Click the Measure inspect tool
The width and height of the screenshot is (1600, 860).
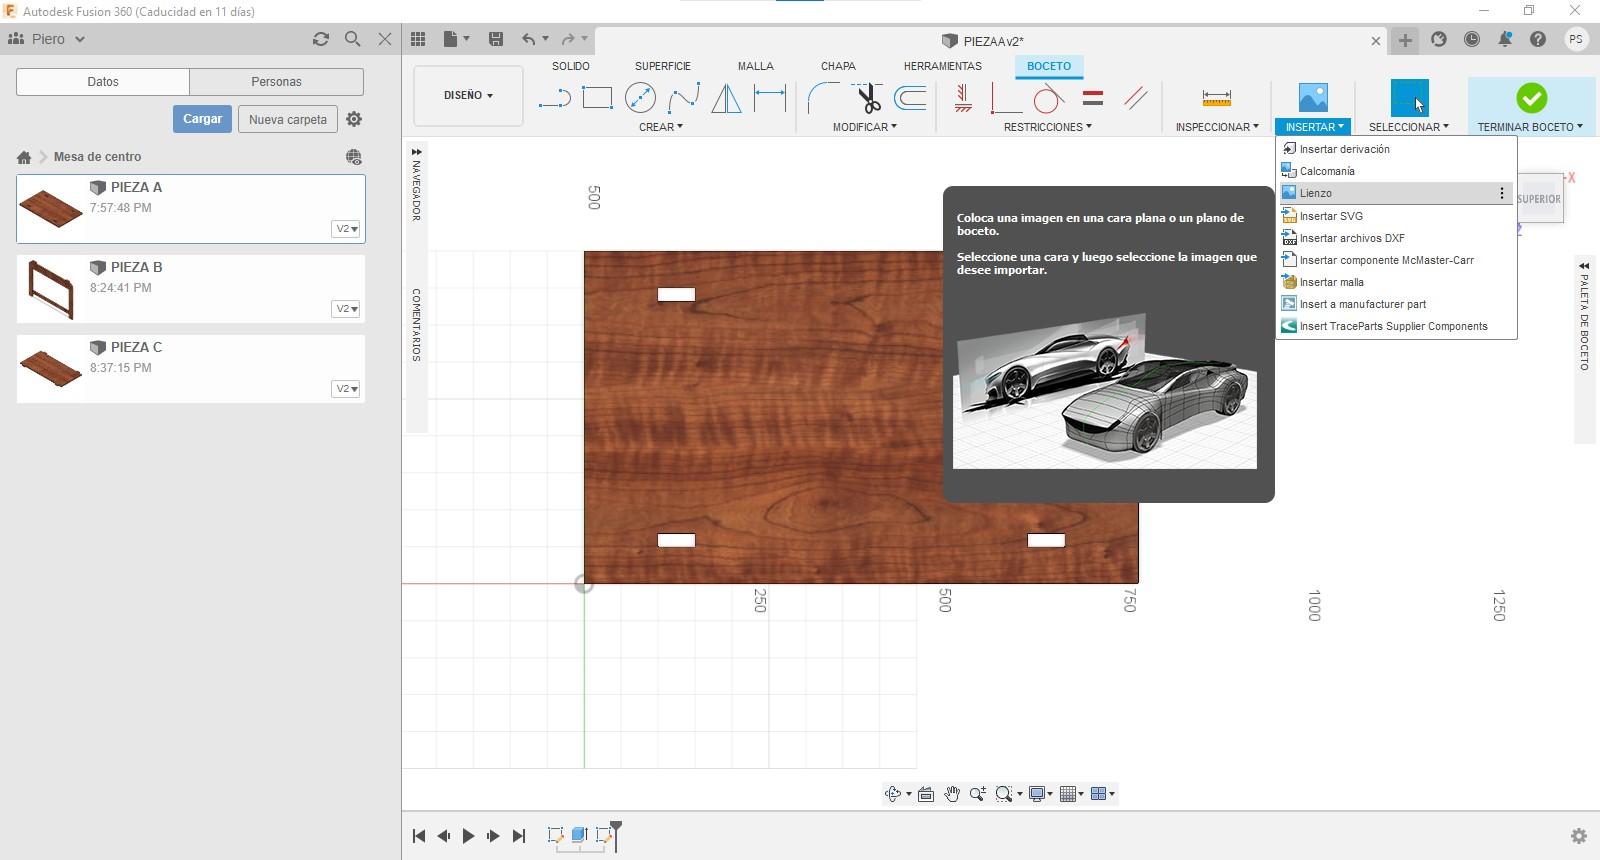pyautogui.click(x=1217, y=98)
